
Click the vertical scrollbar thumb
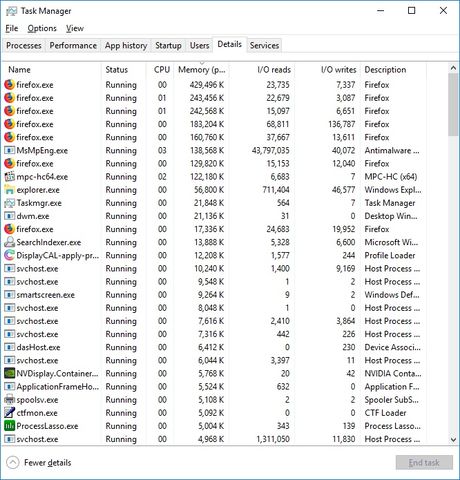click(453, 105)
